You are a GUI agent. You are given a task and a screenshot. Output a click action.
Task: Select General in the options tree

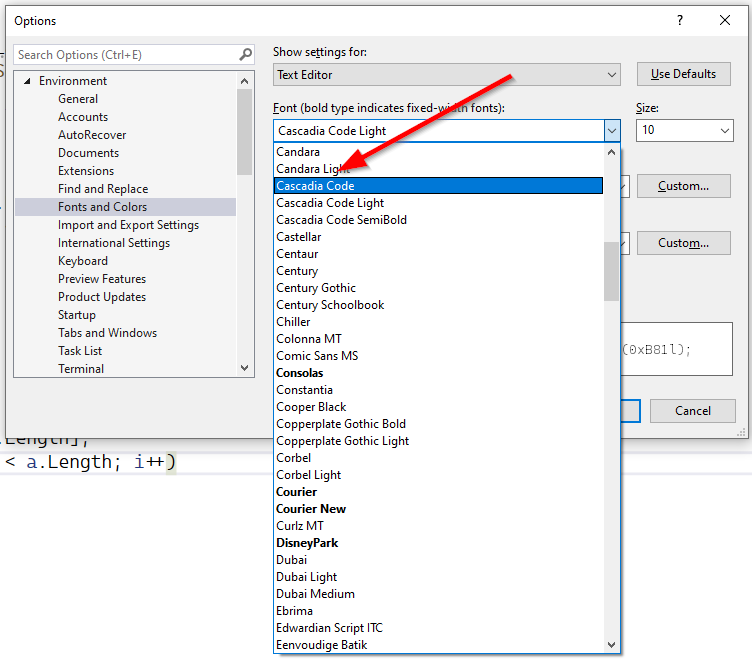[78, 99]
